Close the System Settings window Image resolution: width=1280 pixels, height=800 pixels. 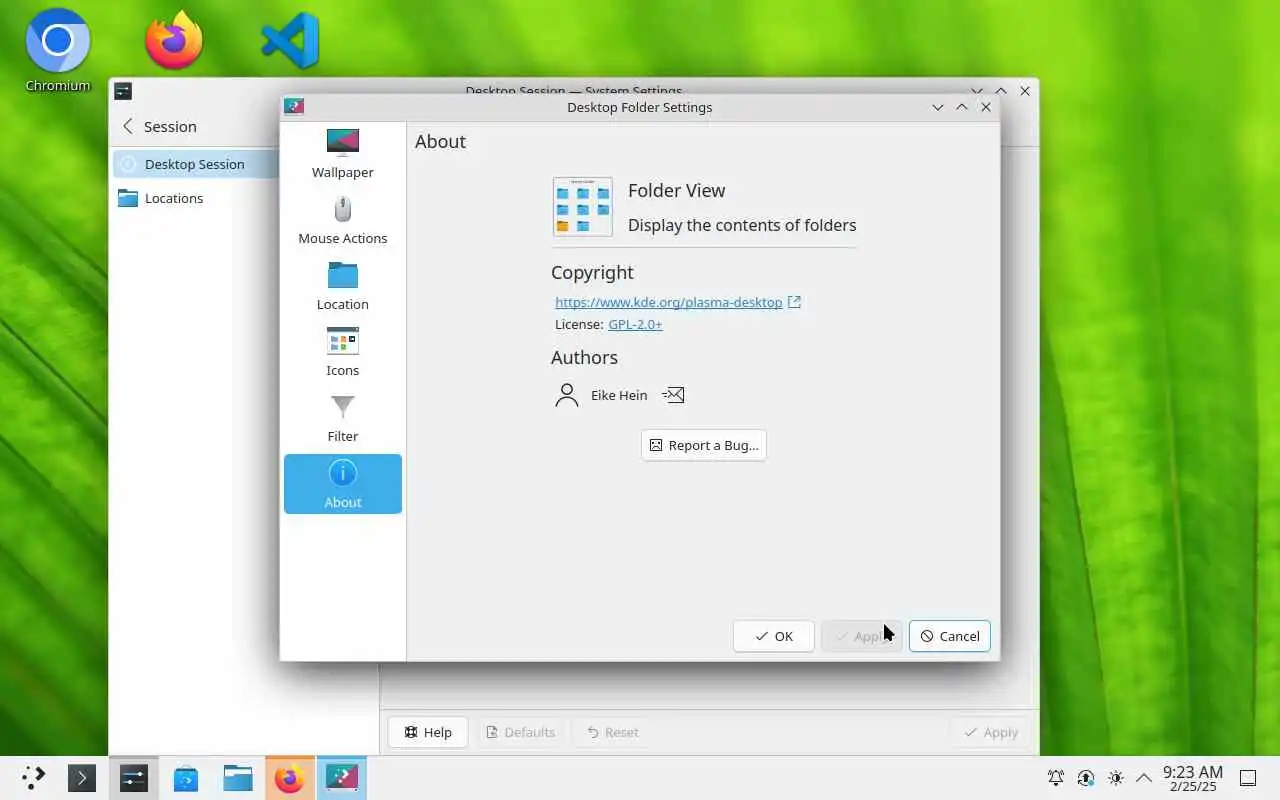[1025, 91]
